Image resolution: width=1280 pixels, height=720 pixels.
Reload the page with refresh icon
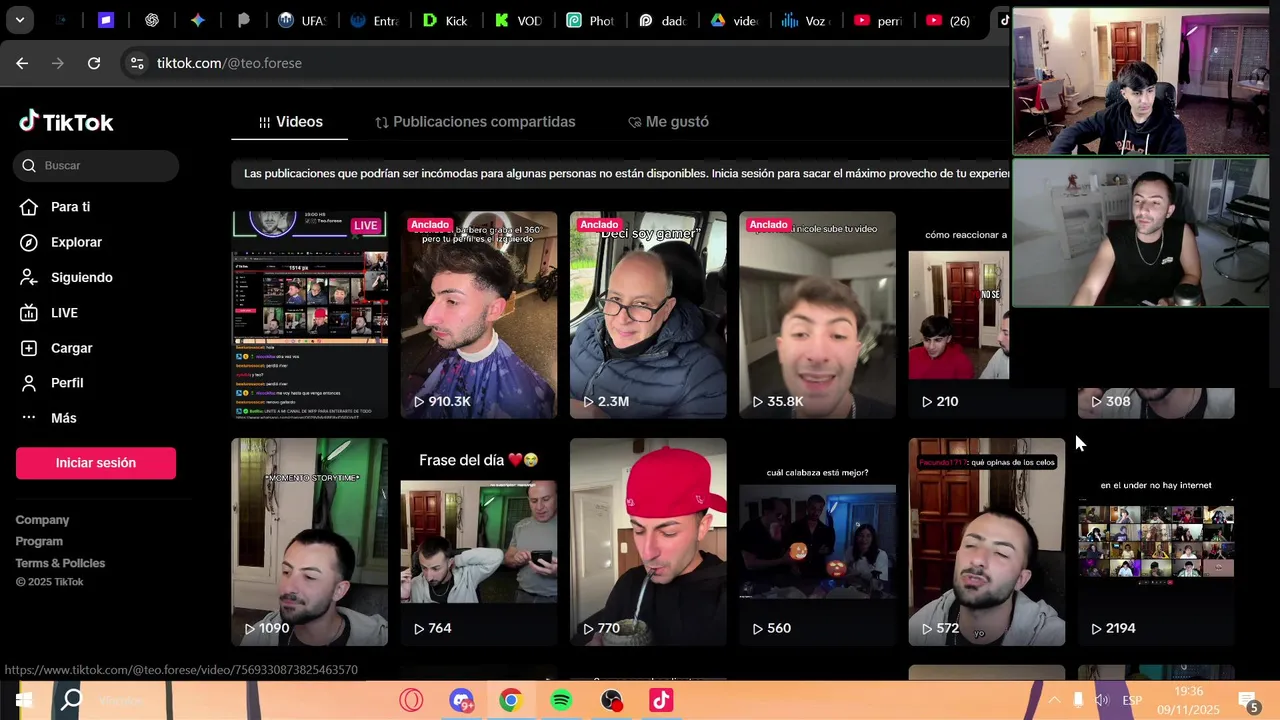[94, 63]
